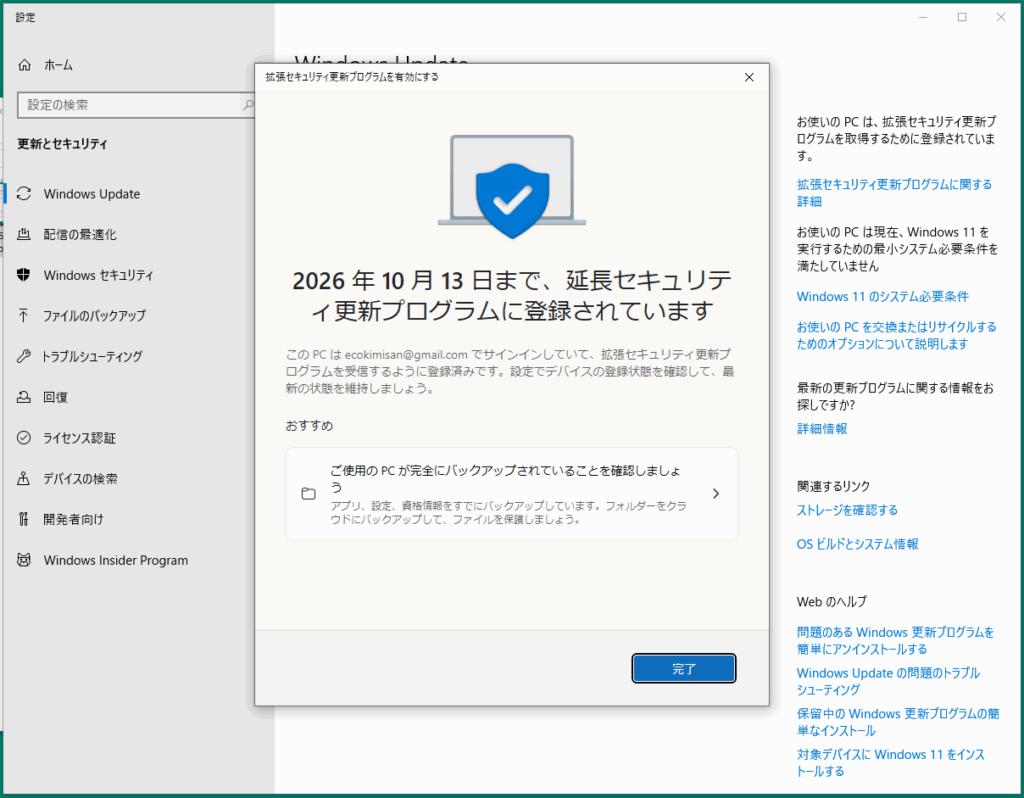Open OS ビルドとシステム情報 link

pos(857,544)
